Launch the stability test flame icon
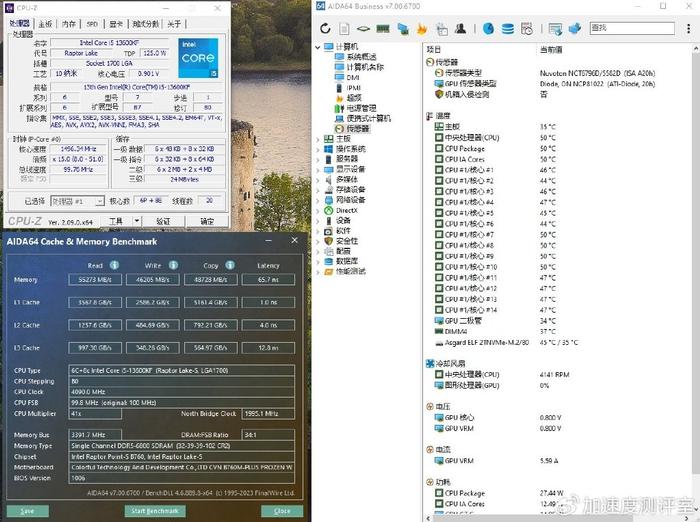Screen dimensions: 700x522 coord(422,29)
